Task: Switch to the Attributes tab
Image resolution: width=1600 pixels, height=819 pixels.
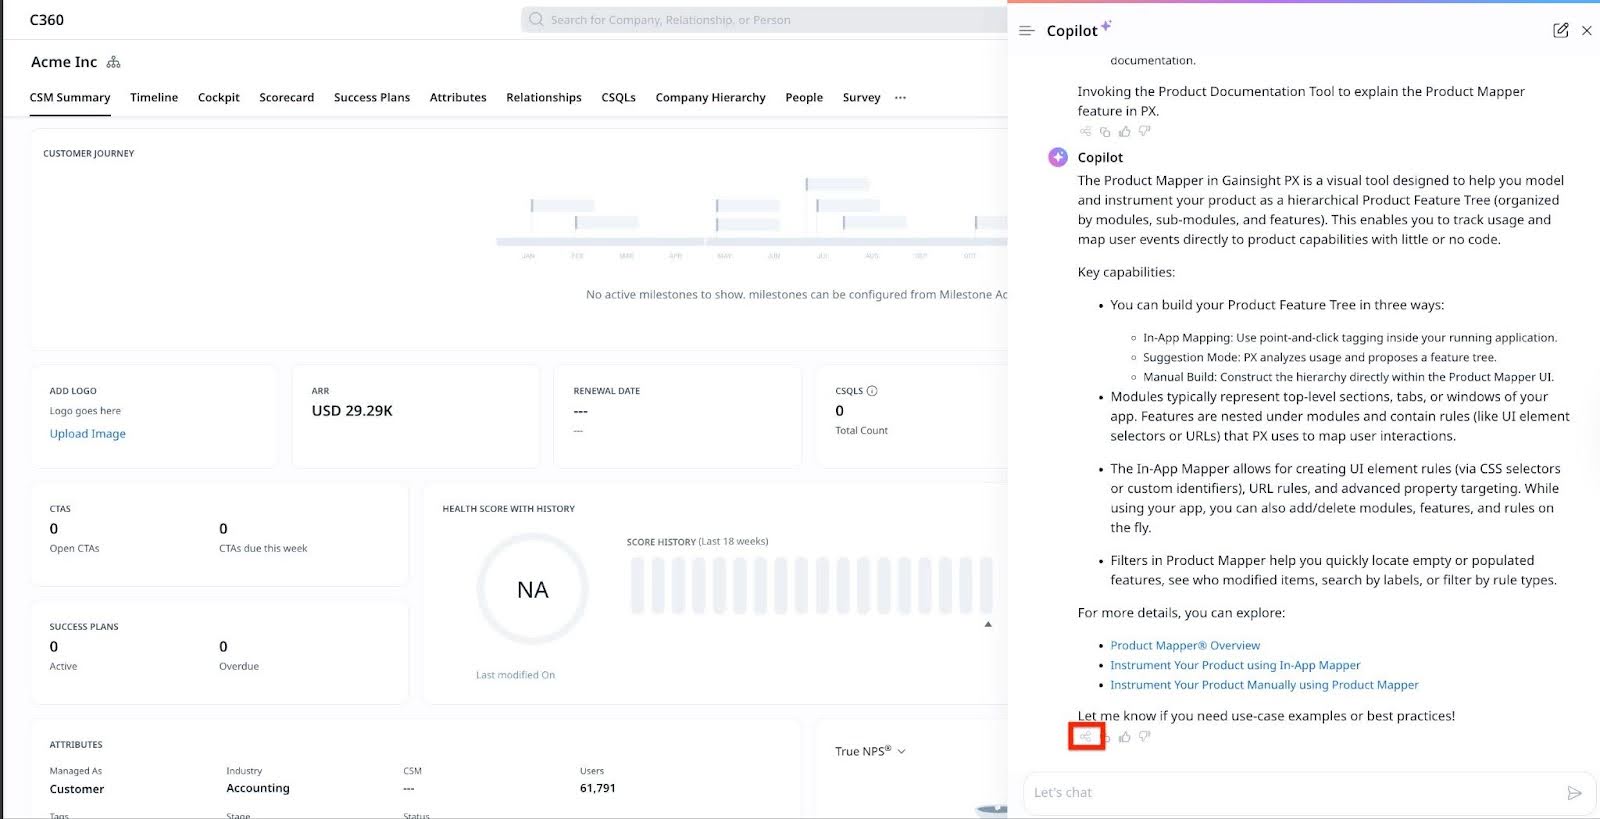Action: (x=458, y=98)
